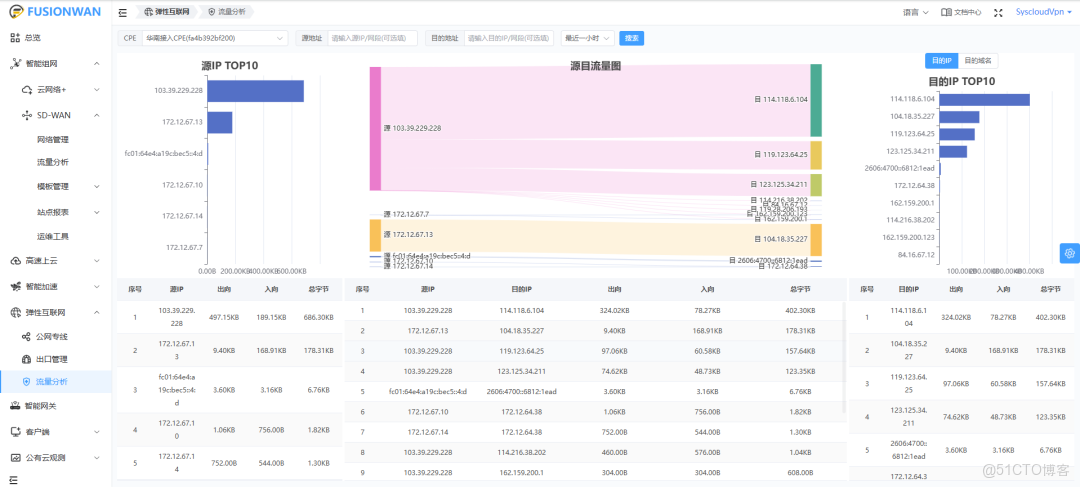1080x487 pixels.
Task: Open the 运维工具 menu item
Action: (52, 236)
